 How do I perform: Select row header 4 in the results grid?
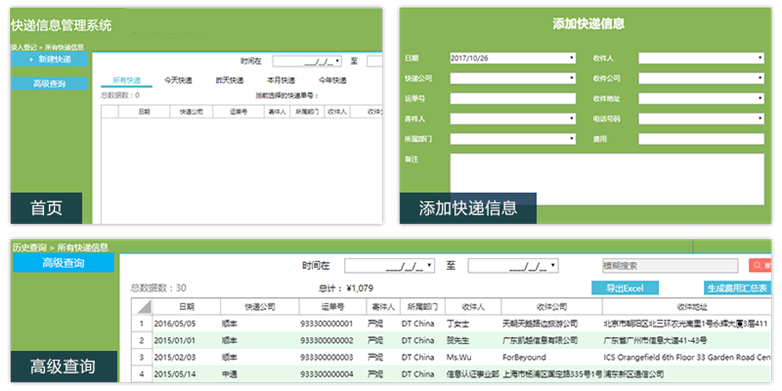click(142, 374)
